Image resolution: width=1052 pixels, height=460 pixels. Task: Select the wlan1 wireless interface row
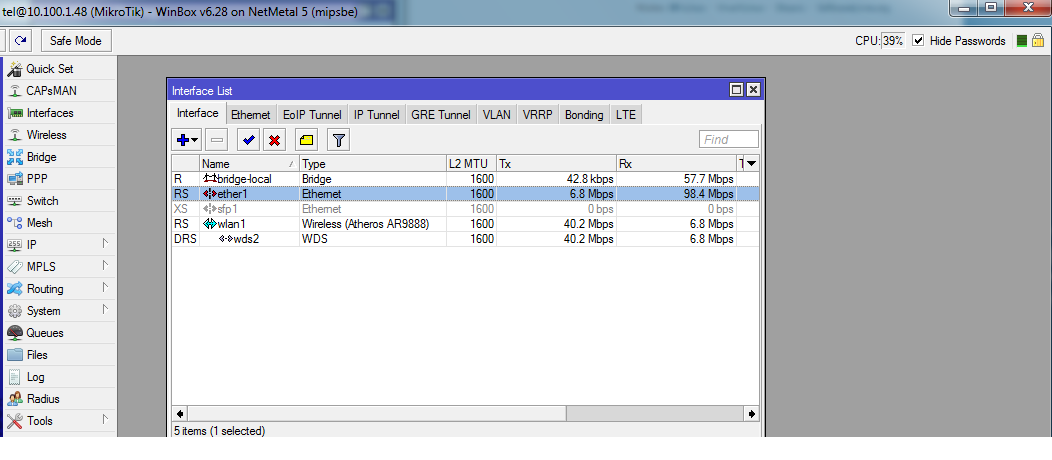466,224
